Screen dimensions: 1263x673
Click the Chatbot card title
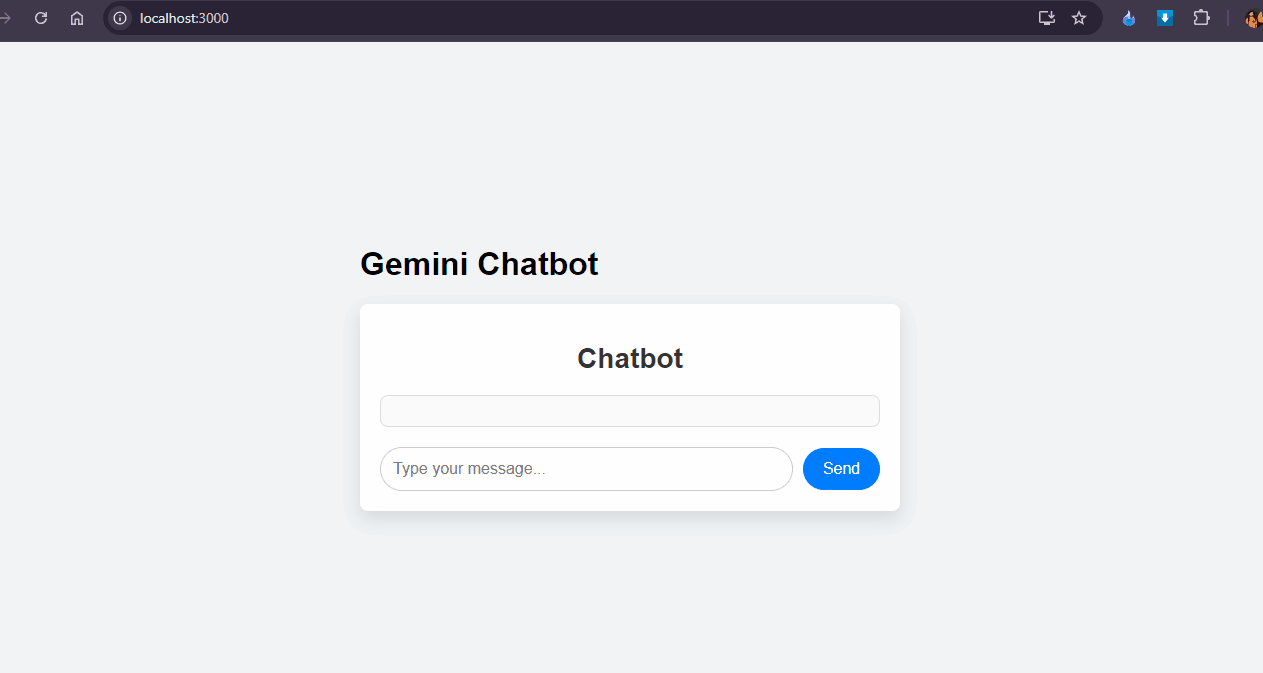pos(630,358)
